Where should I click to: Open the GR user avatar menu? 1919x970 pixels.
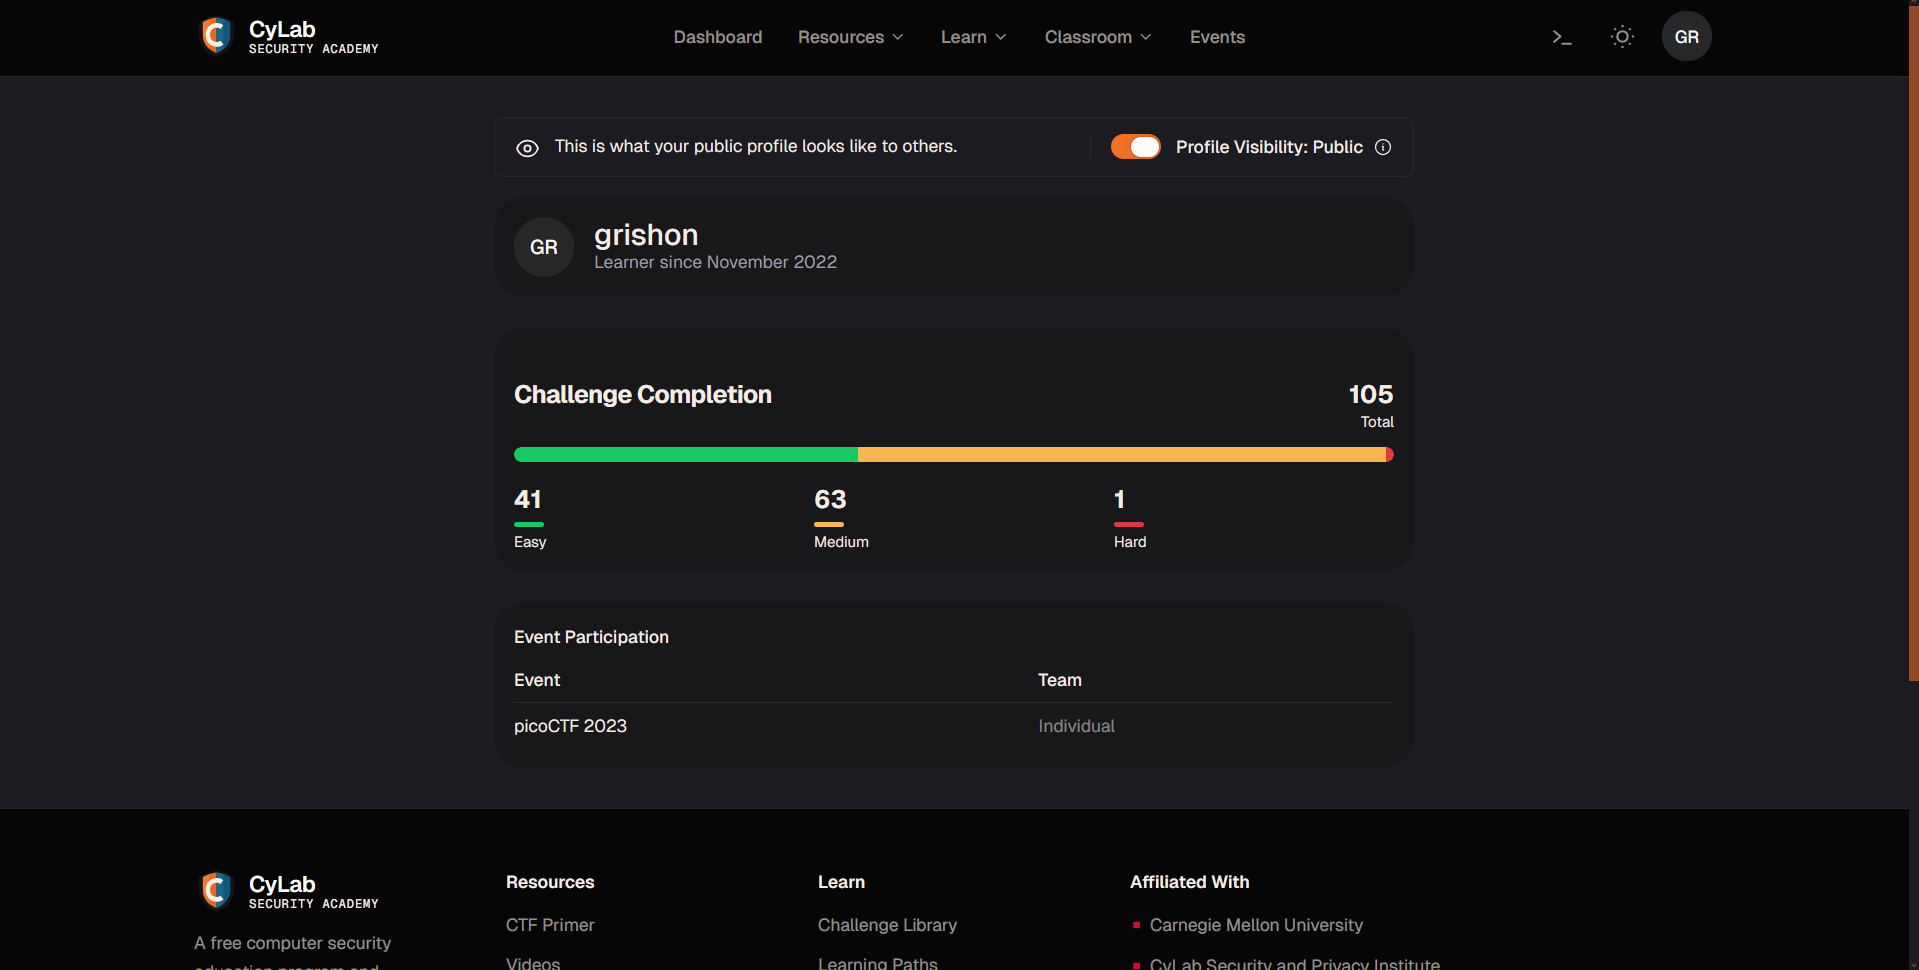point(1686,37)
